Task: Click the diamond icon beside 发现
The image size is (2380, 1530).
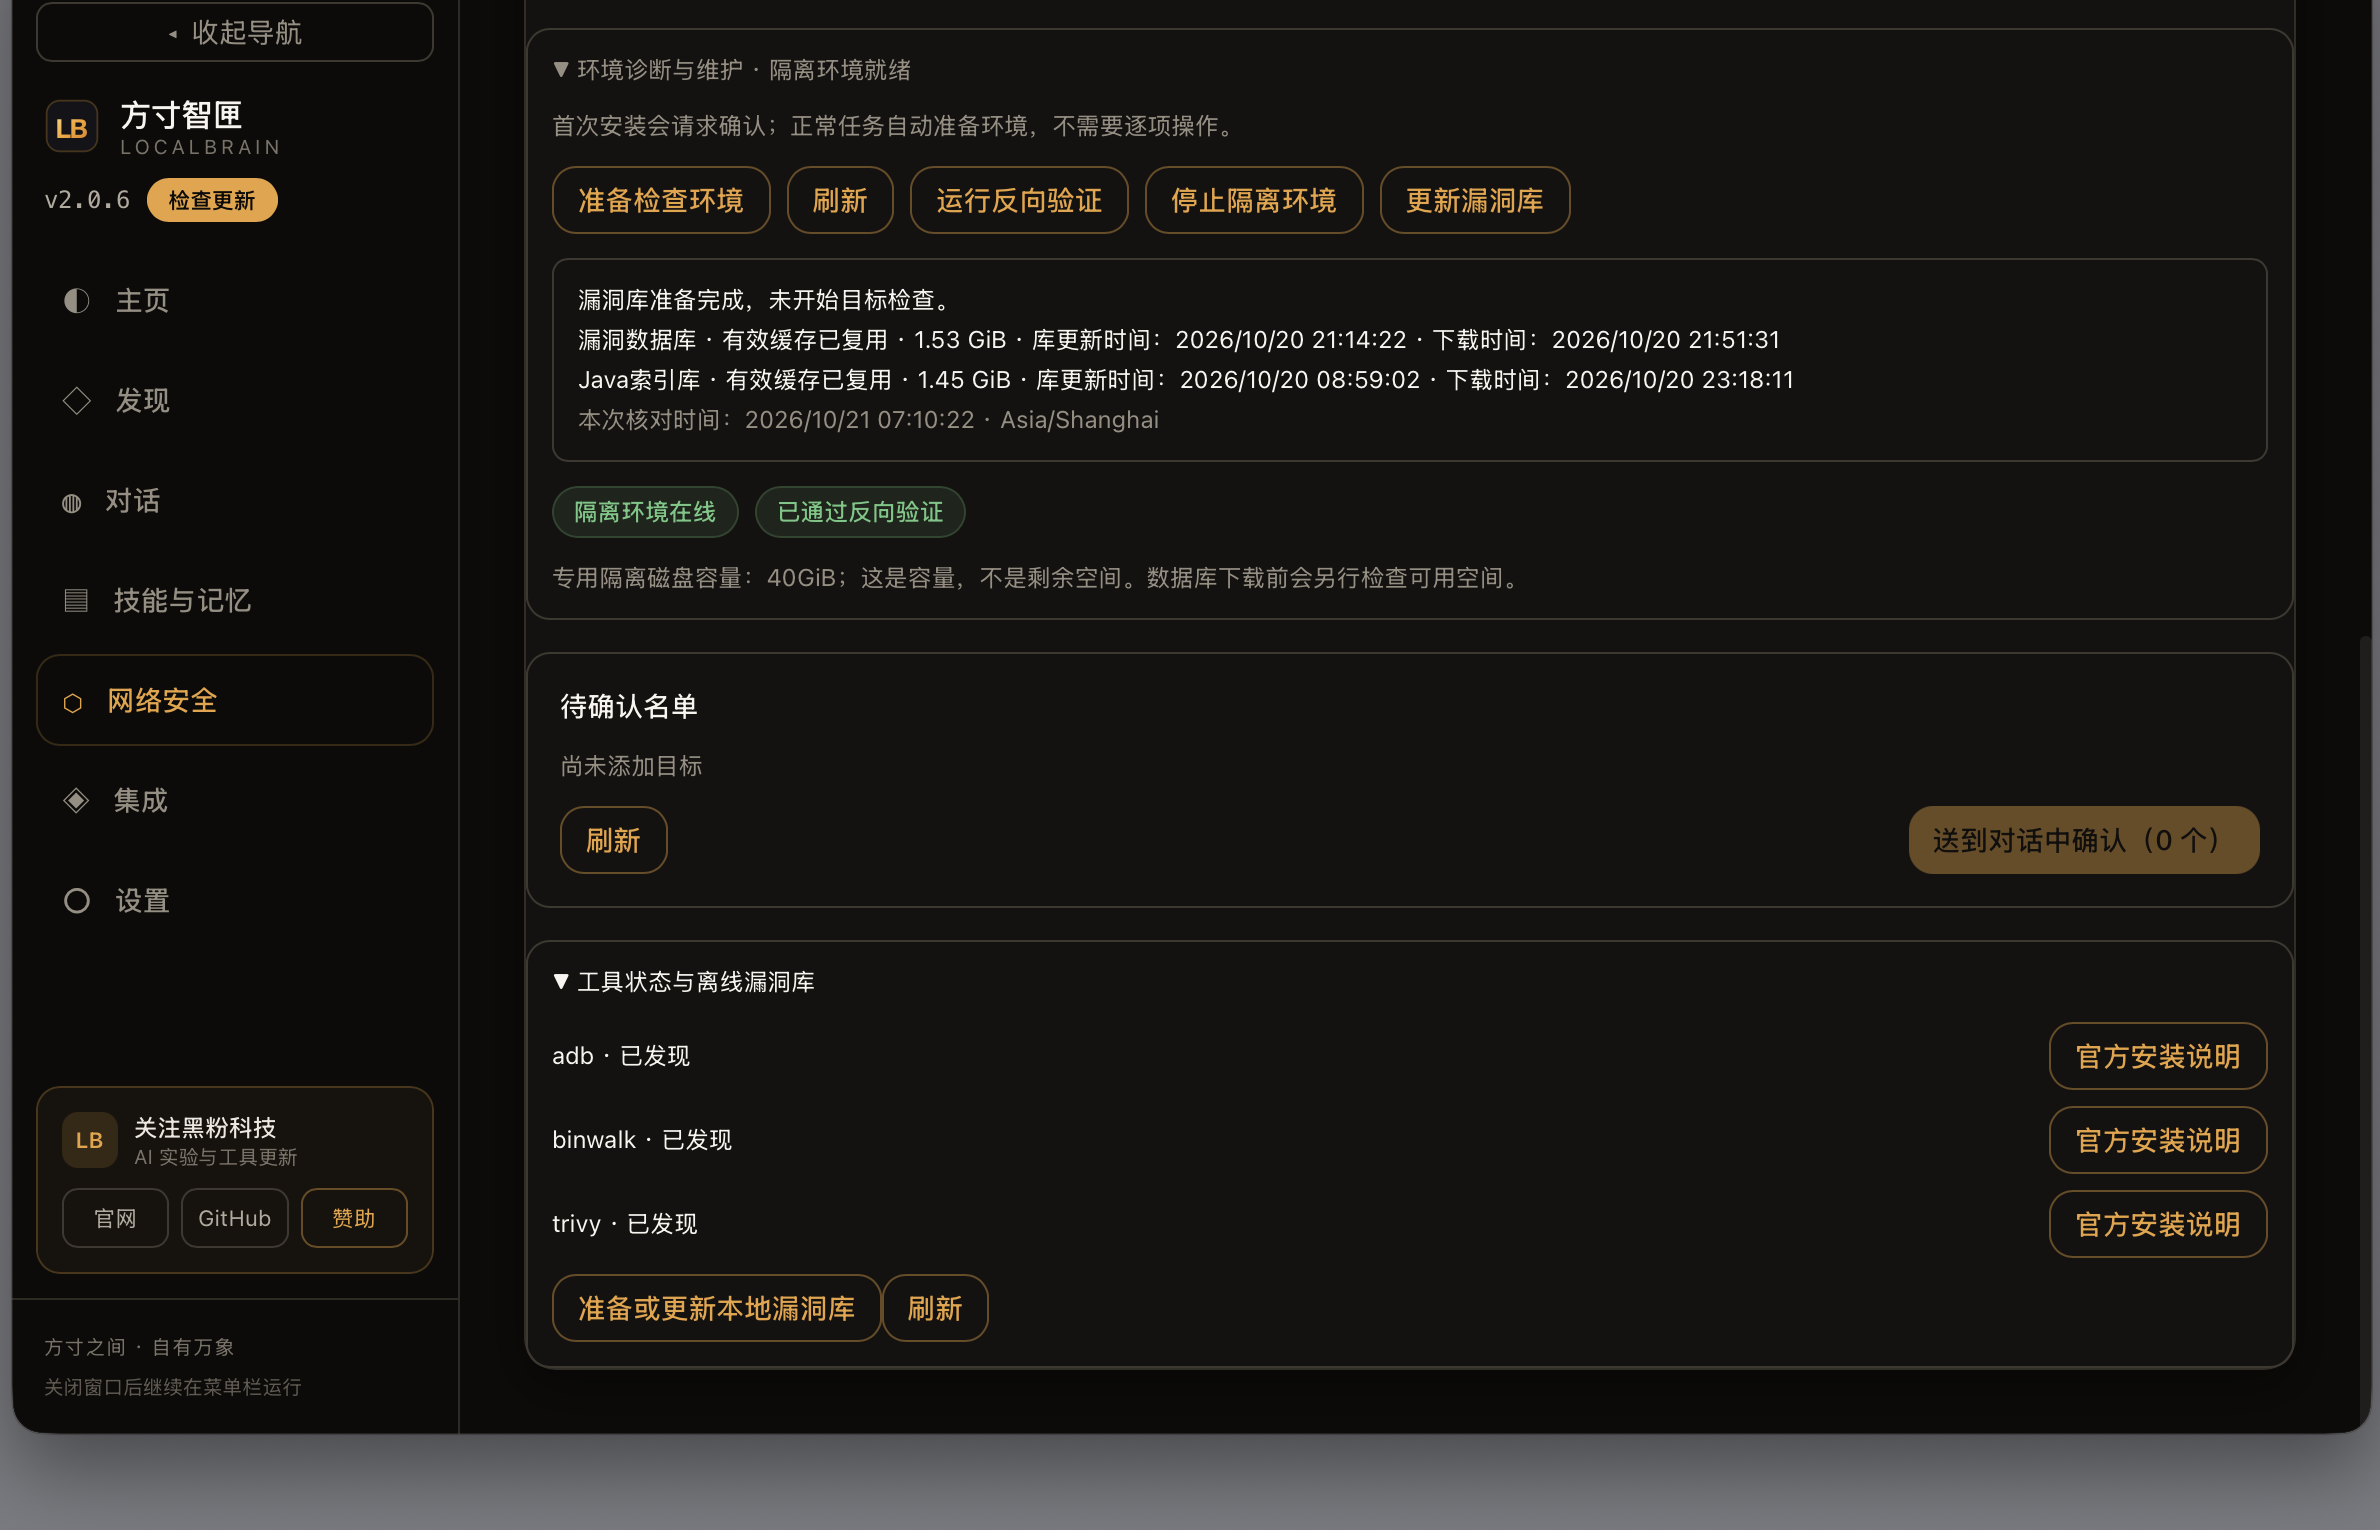Action: click(76, 401)
